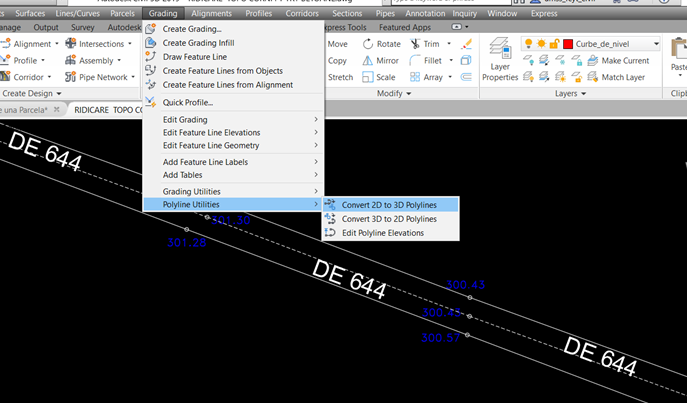This screenshot has height=403, width=687.
Task: Click the Create Feature Lines from Alignment icon
Action: click(x=151, y=84)
